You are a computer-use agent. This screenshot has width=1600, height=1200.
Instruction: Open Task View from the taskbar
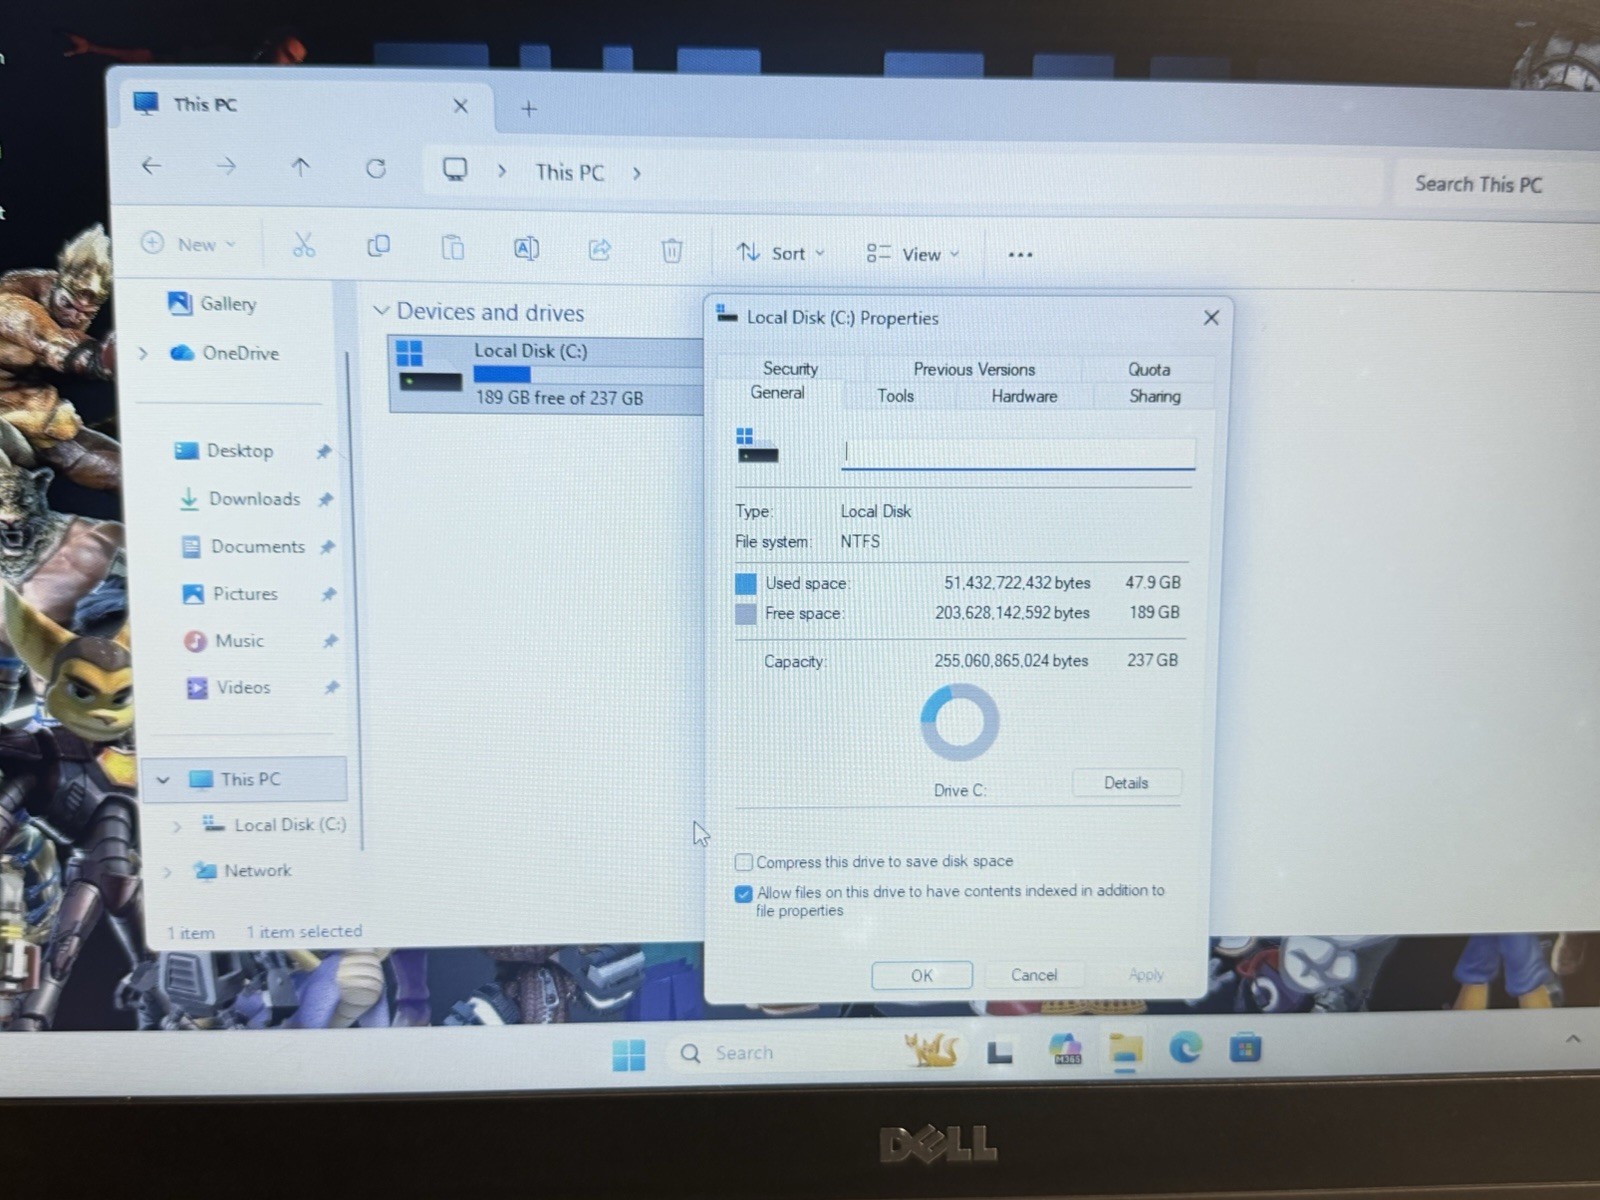[x=999, y=1052]
